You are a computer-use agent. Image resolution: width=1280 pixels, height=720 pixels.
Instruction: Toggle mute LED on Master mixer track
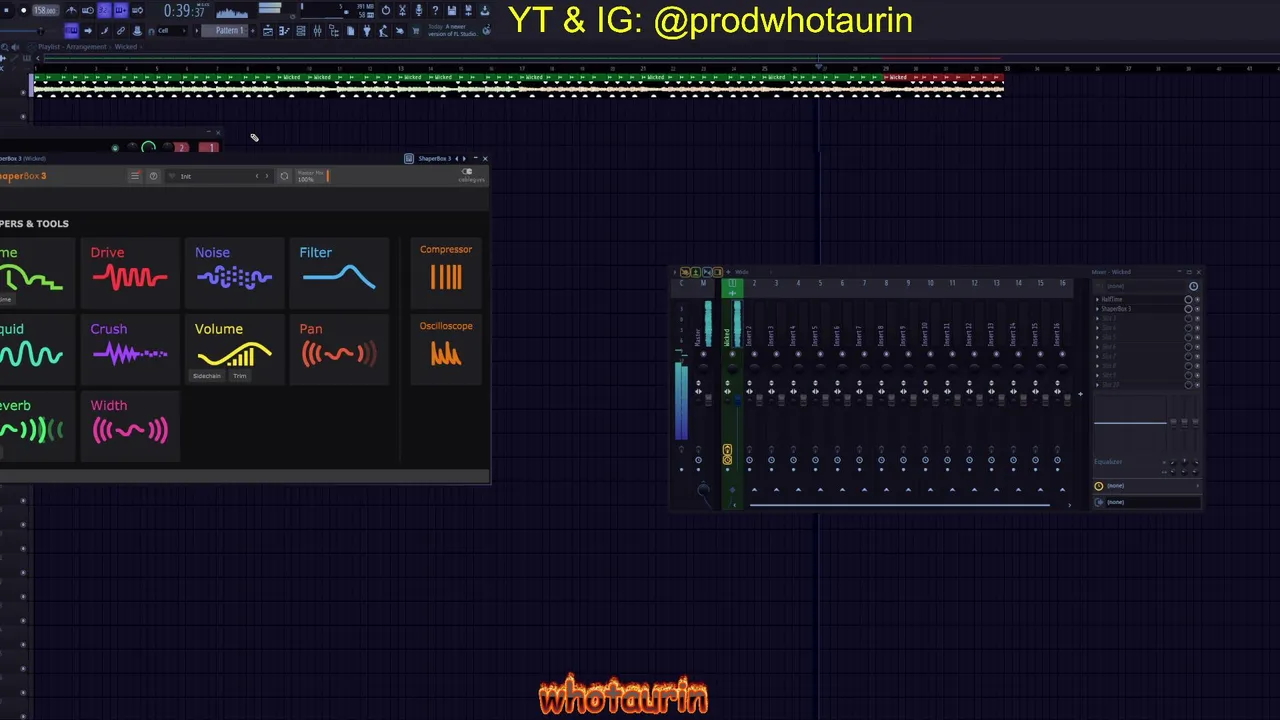pyautogui.click(x=703, y=354)
